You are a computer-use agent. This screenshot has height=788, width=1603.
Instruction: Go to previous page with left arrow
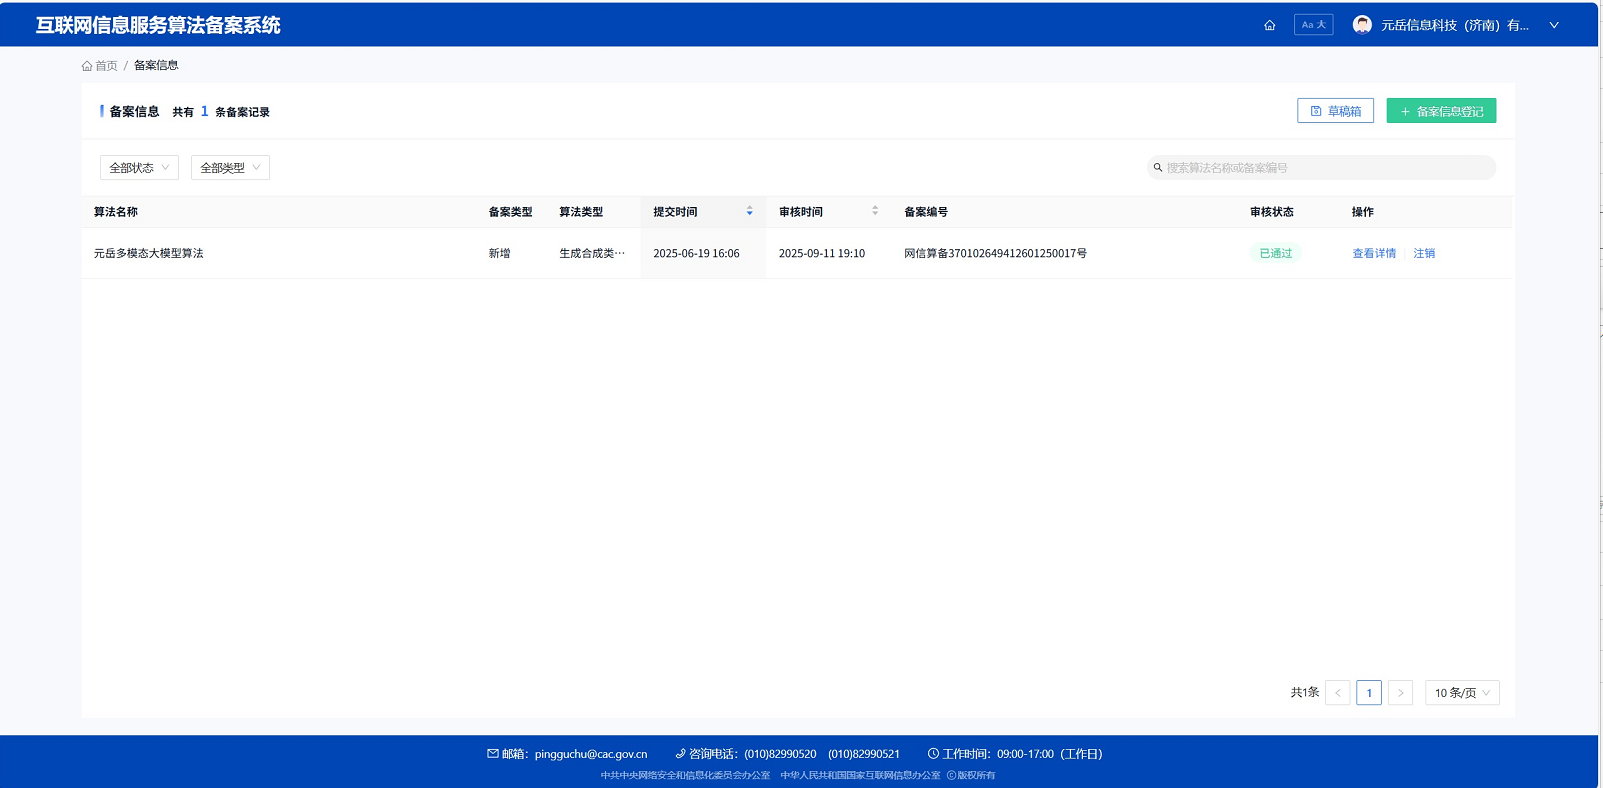tap(1338, 693)
